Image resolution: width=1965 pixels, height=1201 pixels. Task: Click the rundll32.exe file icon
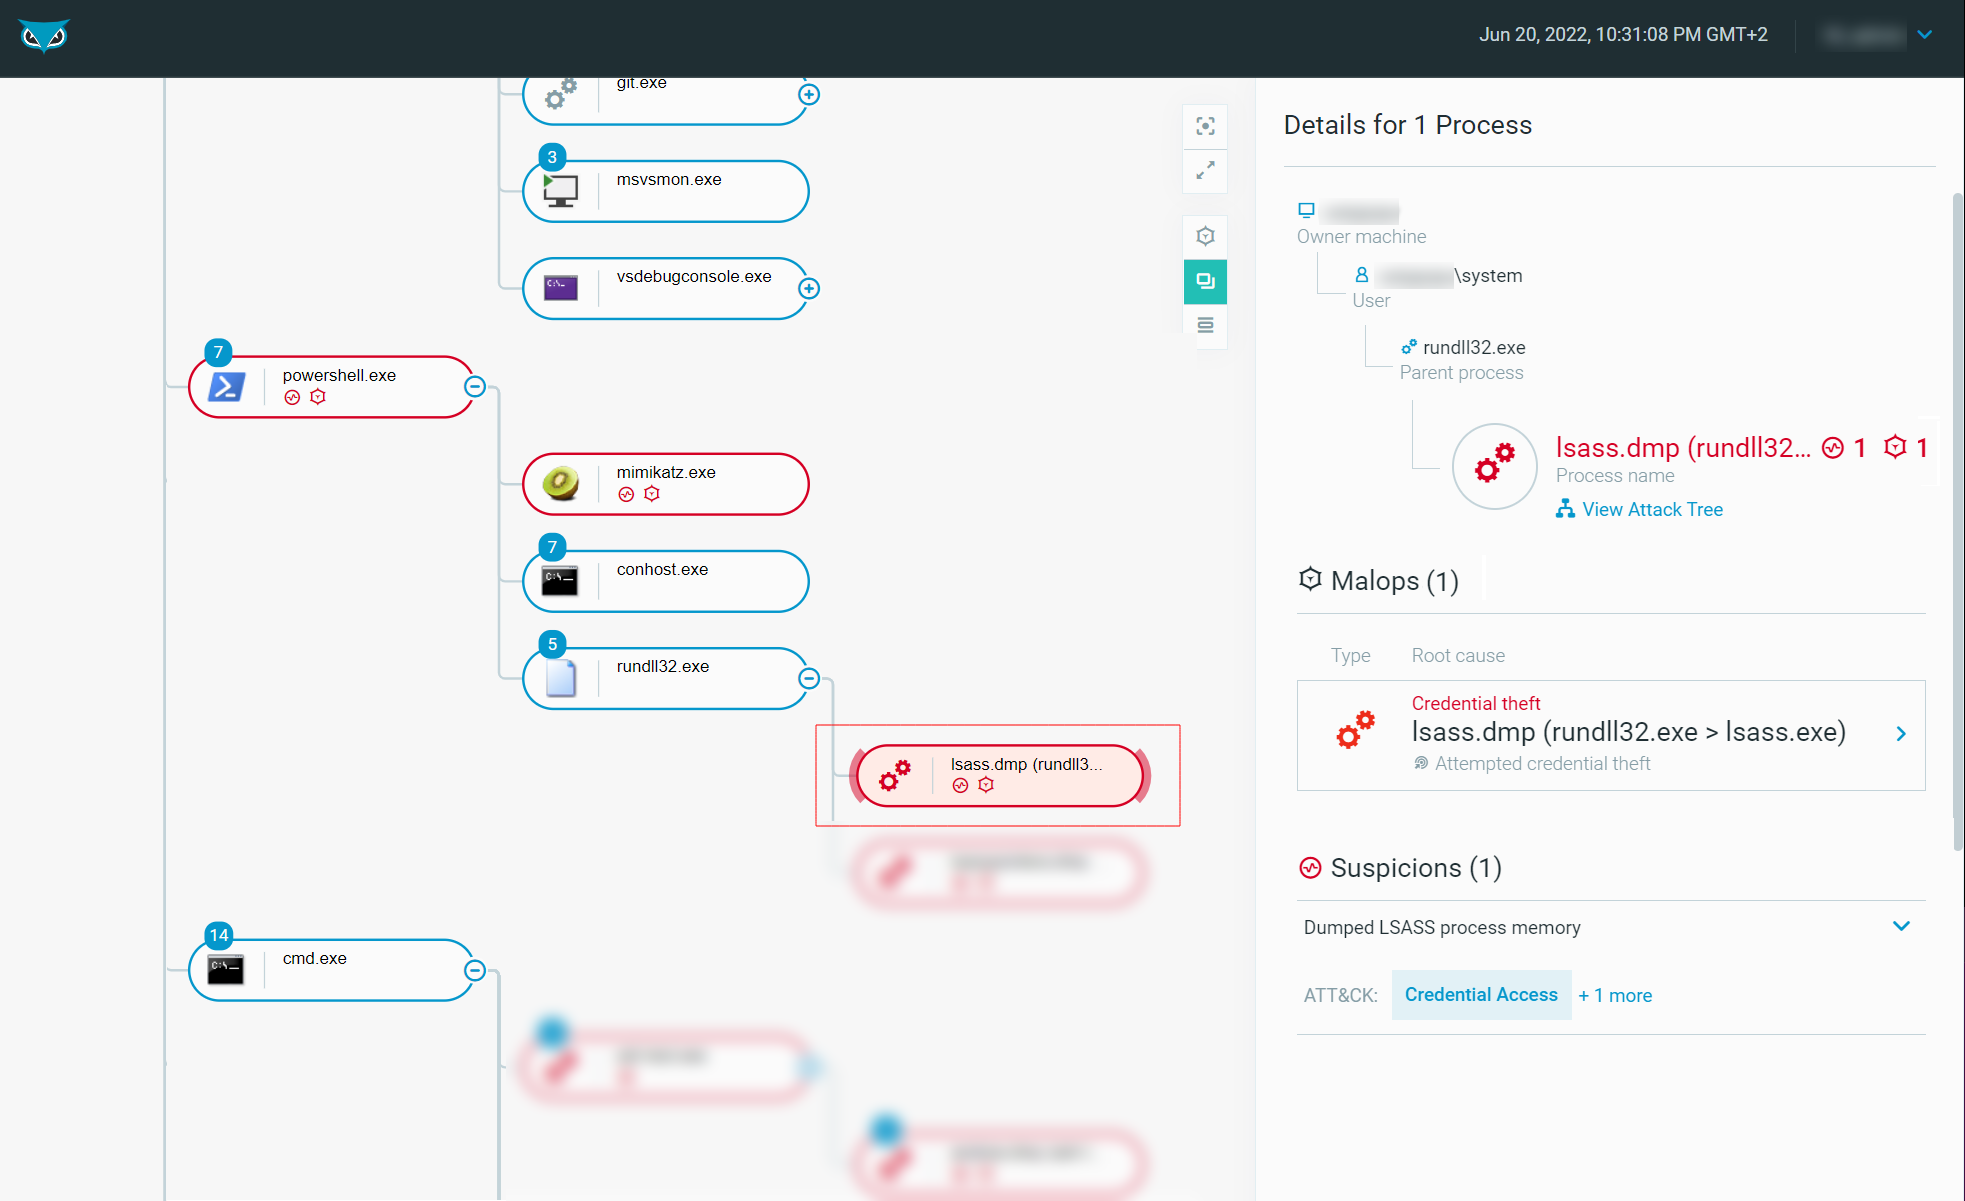pos(561,678)
